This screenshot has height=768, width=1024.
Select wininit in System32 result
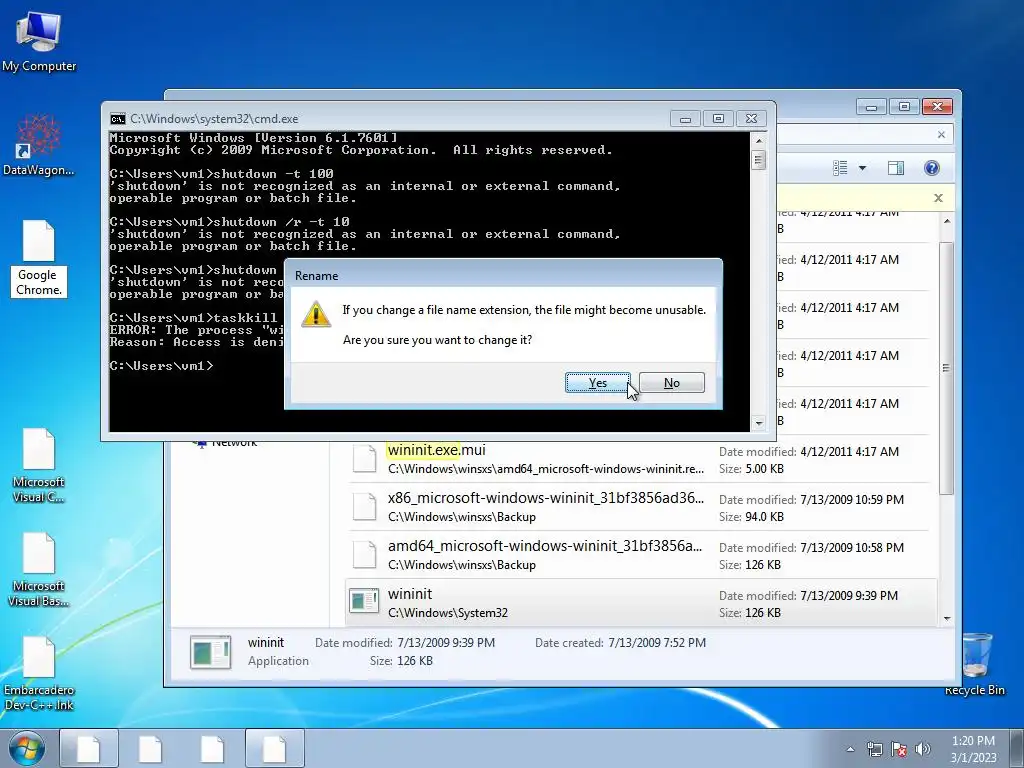click(641, 603)
